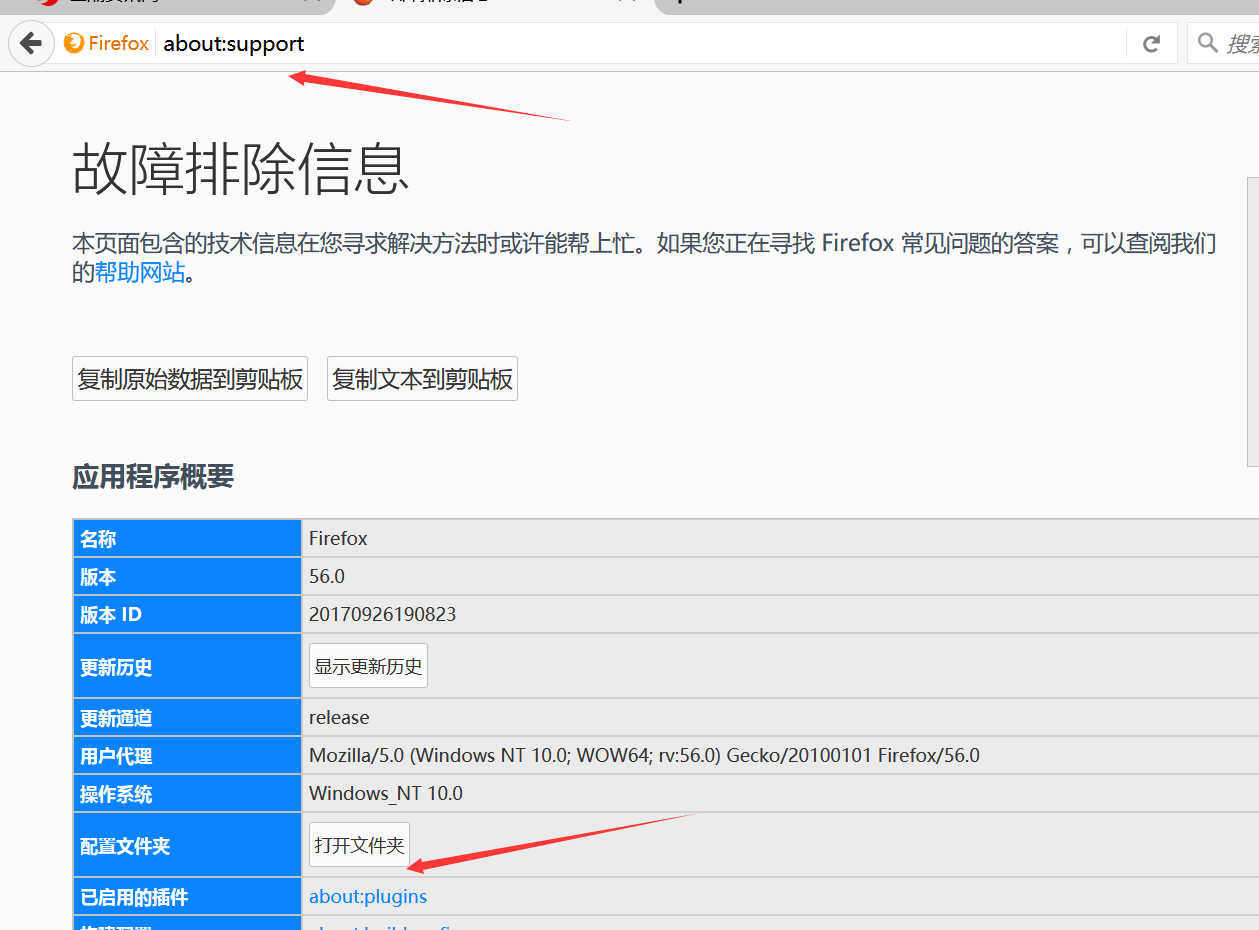Select the 名称 row header
The height and width of the screenshot is (930, 1259).
(x=188, y=538)
